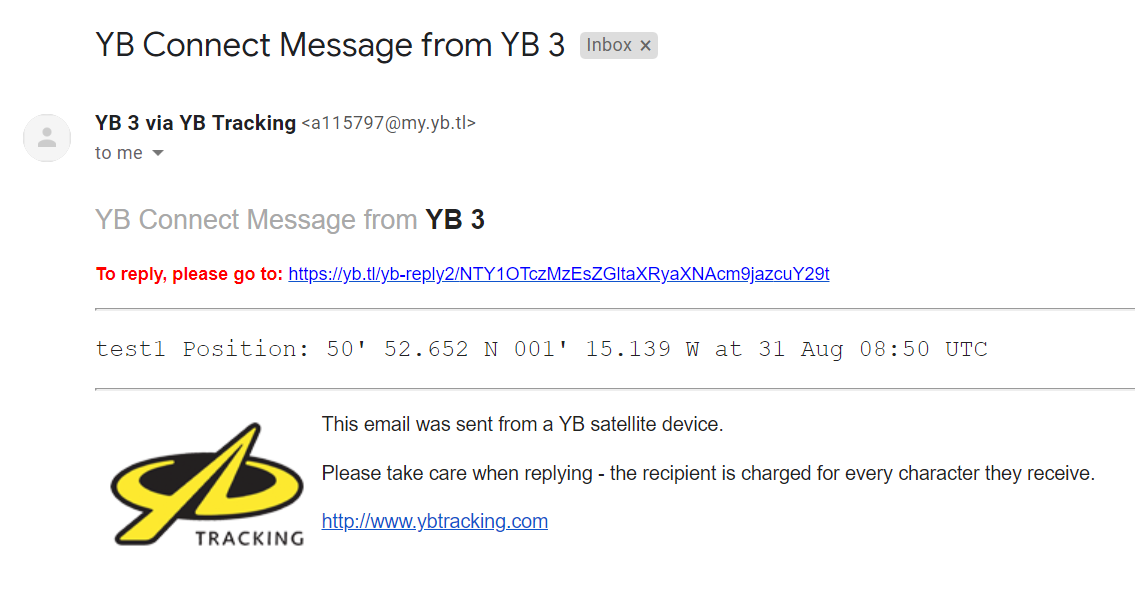
Task: Click the email subject title at top
Action: (x=330, y=45)
